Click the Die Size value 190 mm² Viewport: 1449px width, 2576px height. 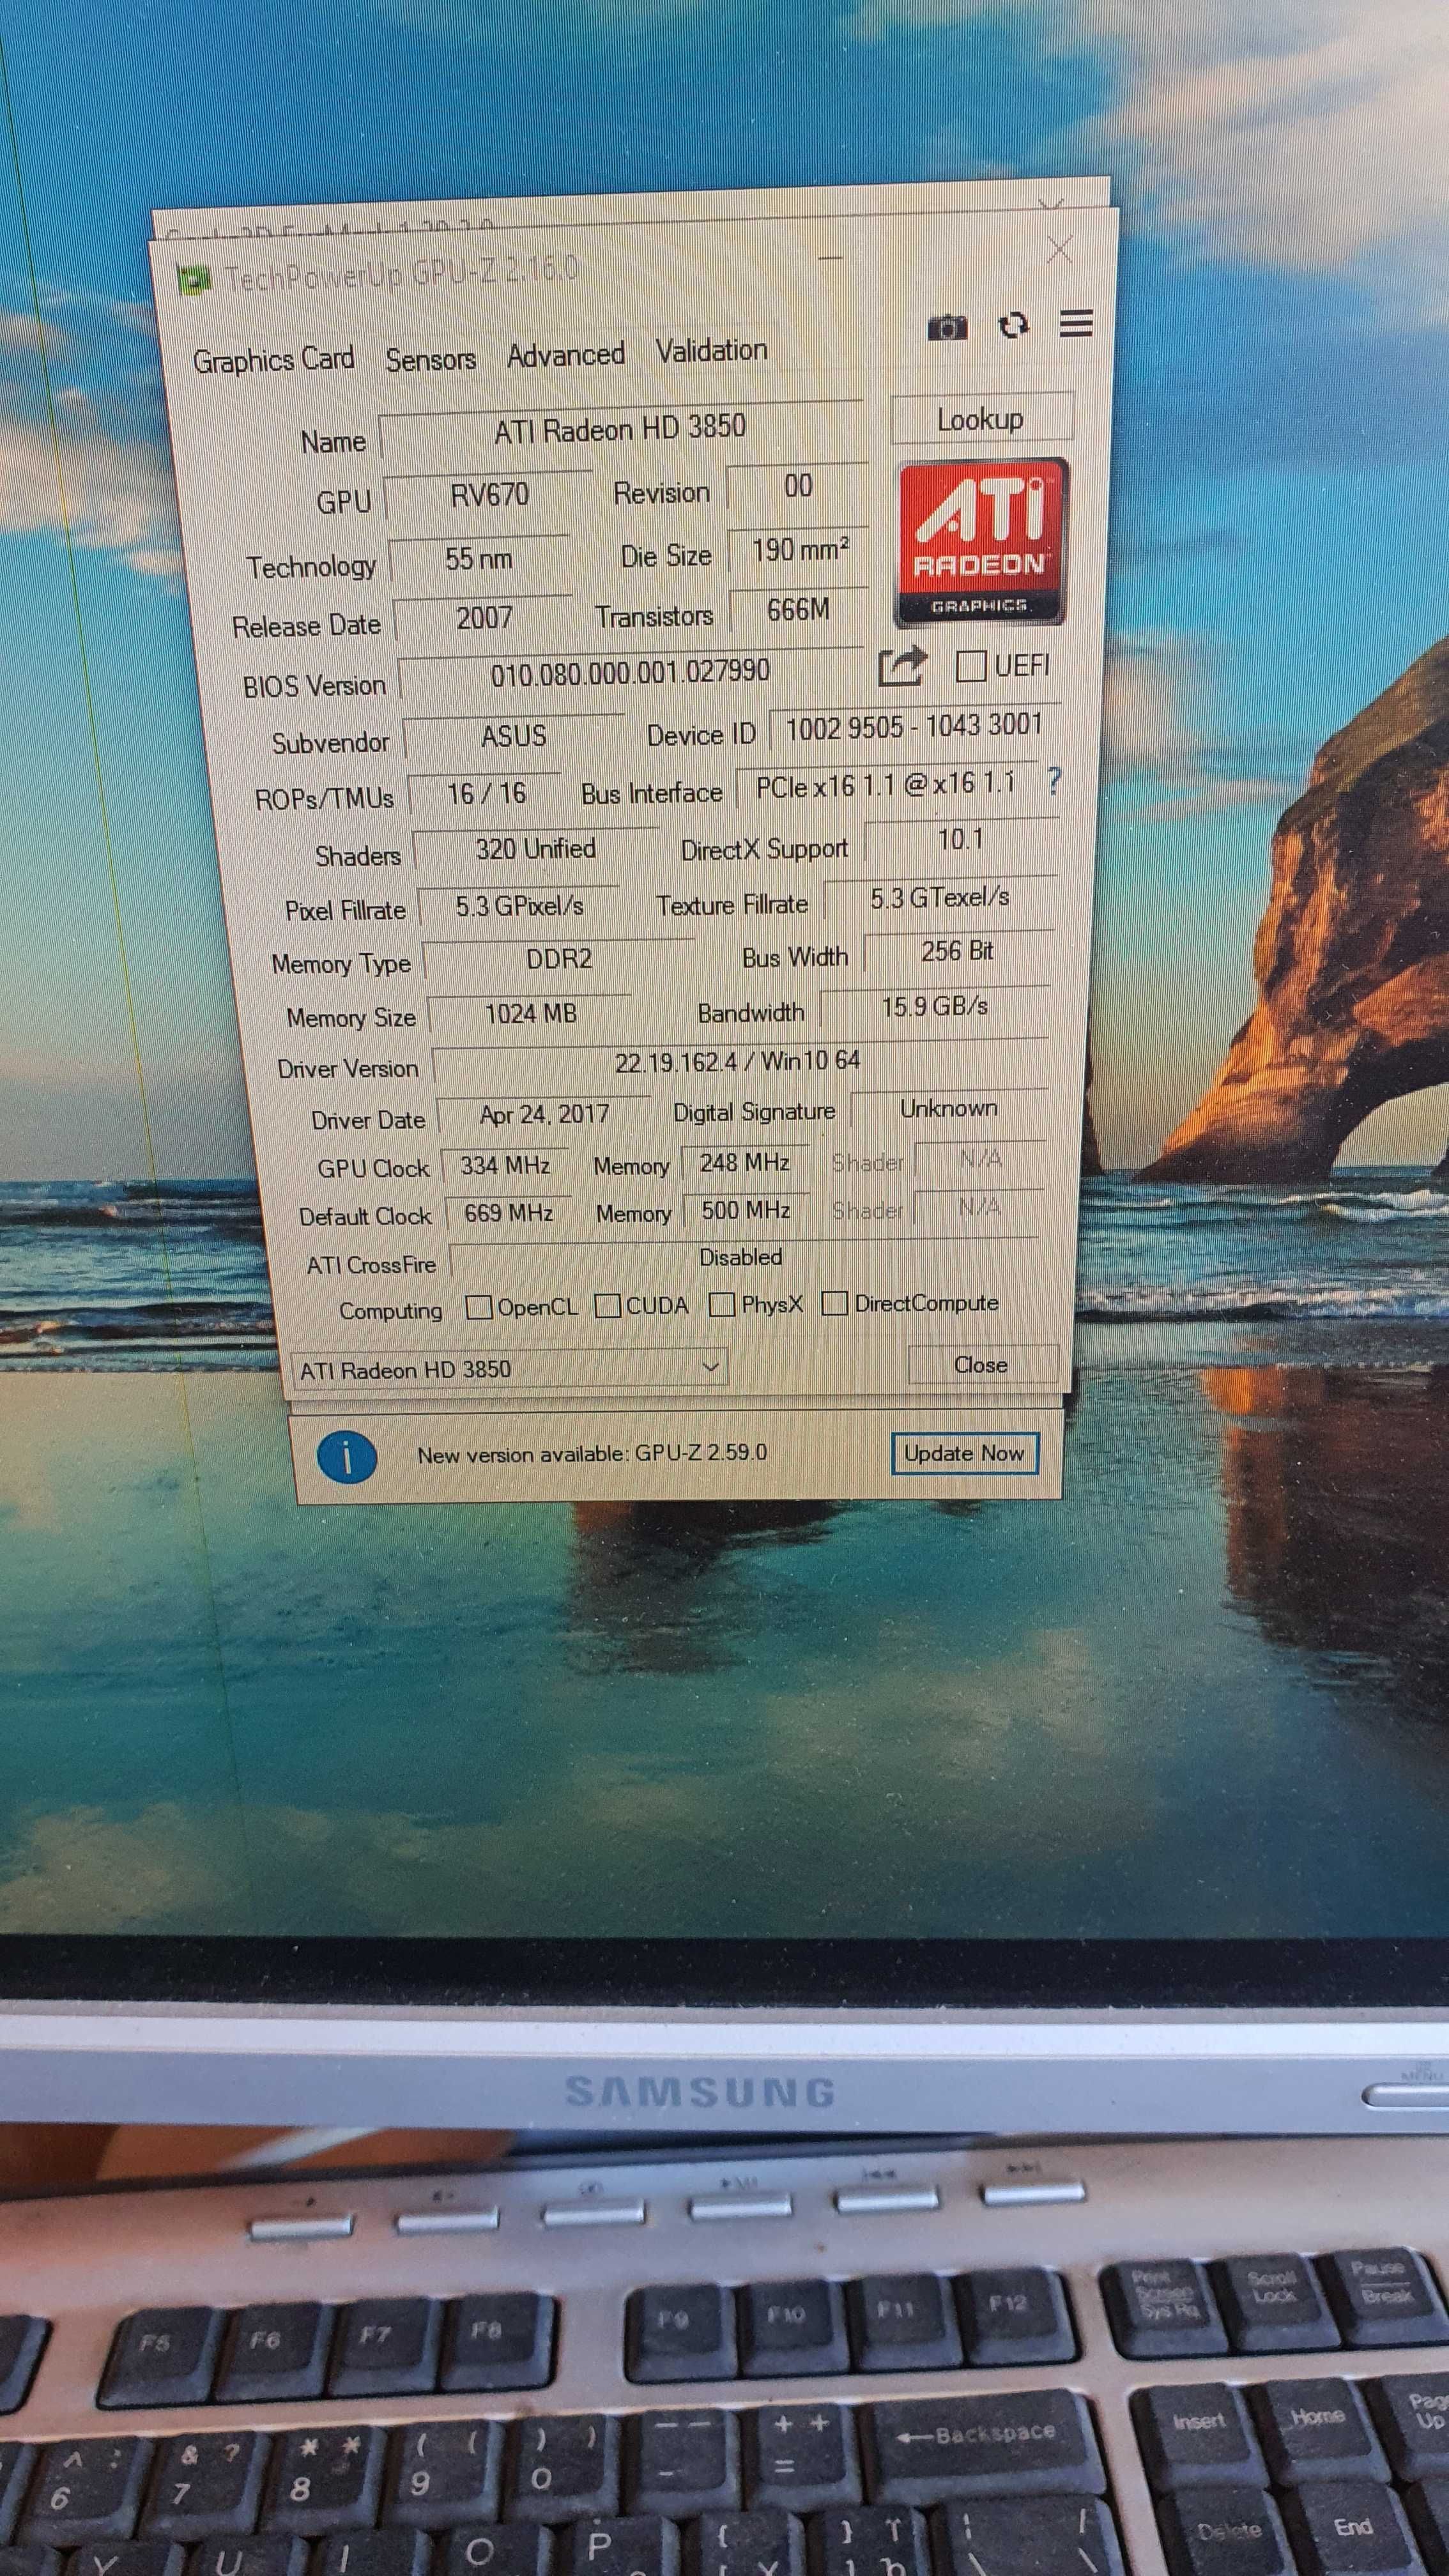(x=799, y=550)
